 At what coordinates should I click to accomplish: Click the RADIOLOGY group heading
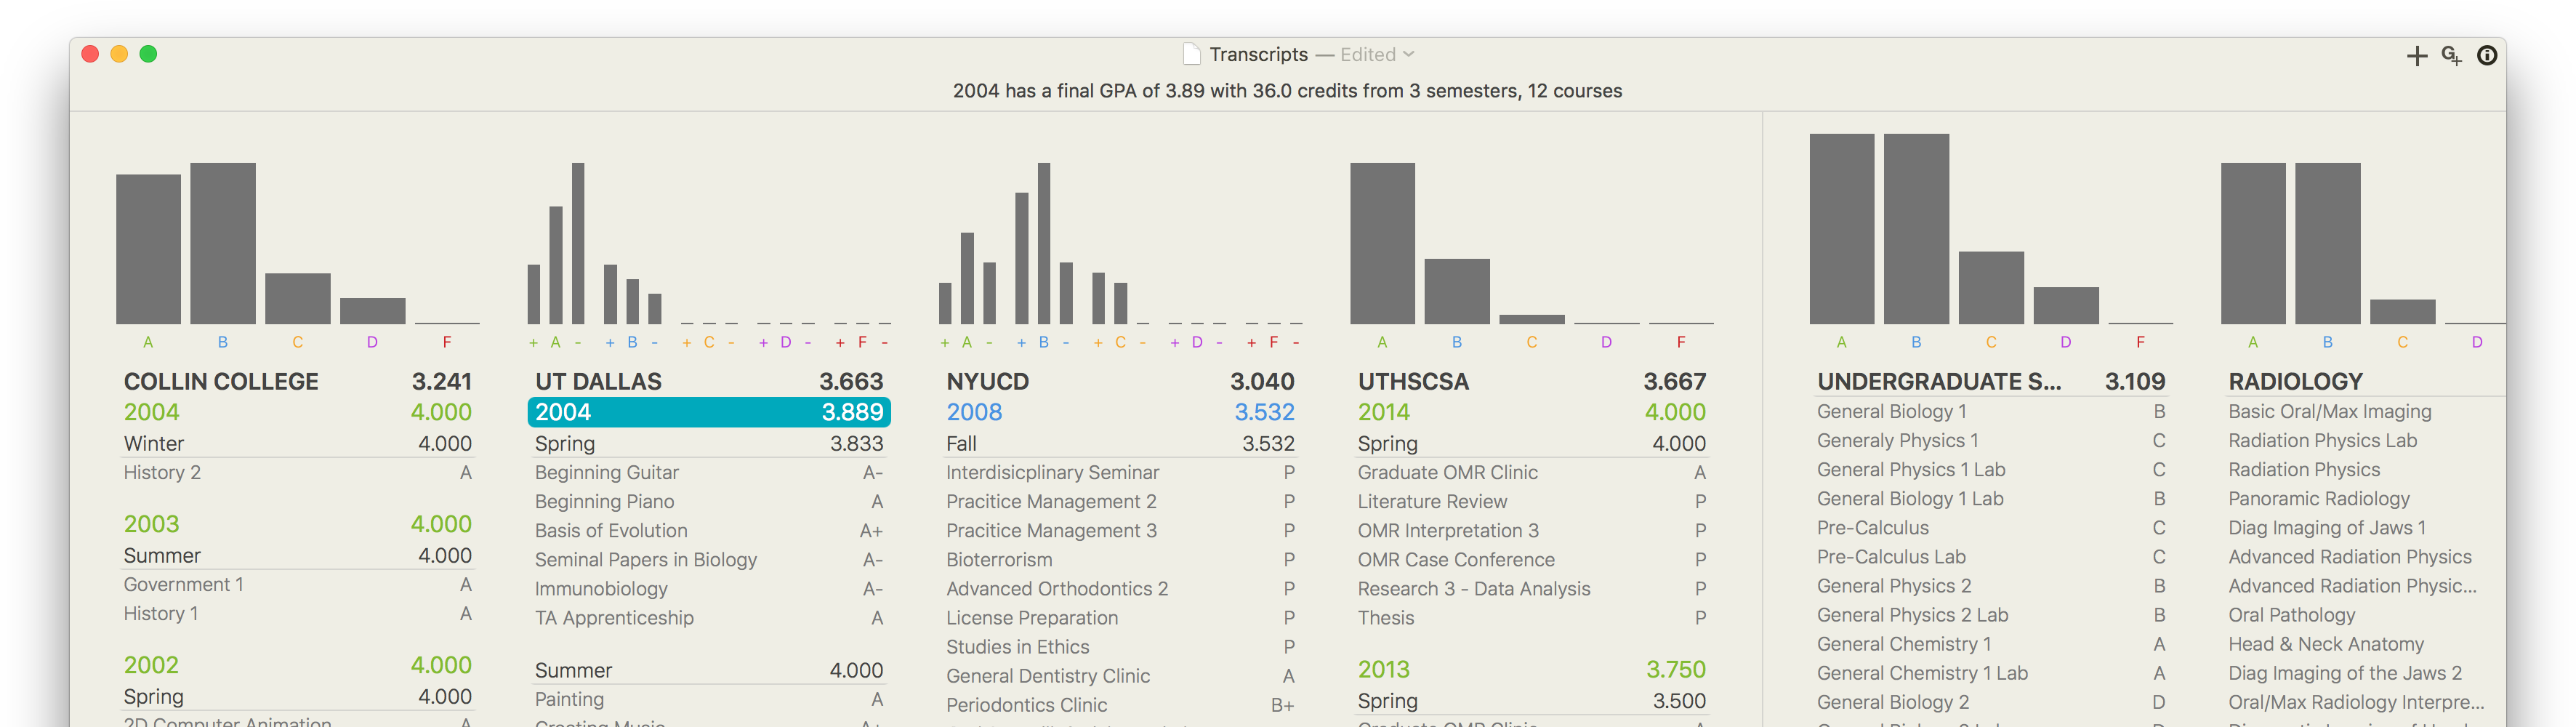[x=2295, y=381]
